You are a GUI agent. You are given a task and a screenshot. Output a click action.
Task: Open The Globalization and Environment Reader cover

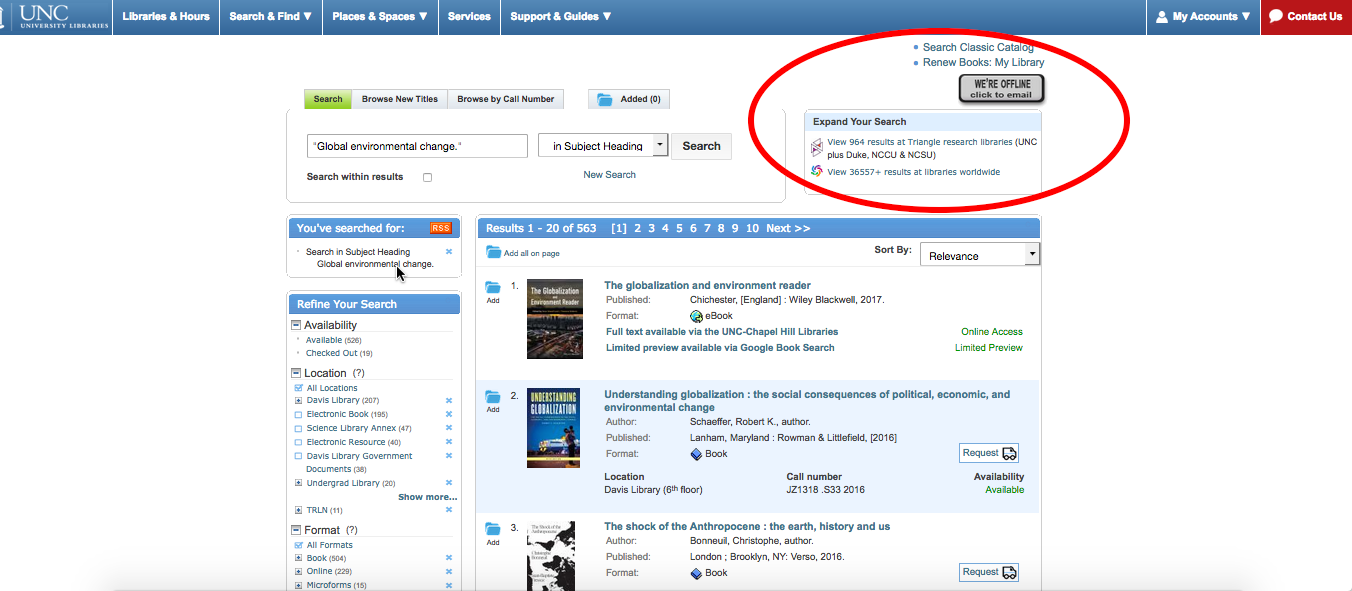[x=555, y=319]
